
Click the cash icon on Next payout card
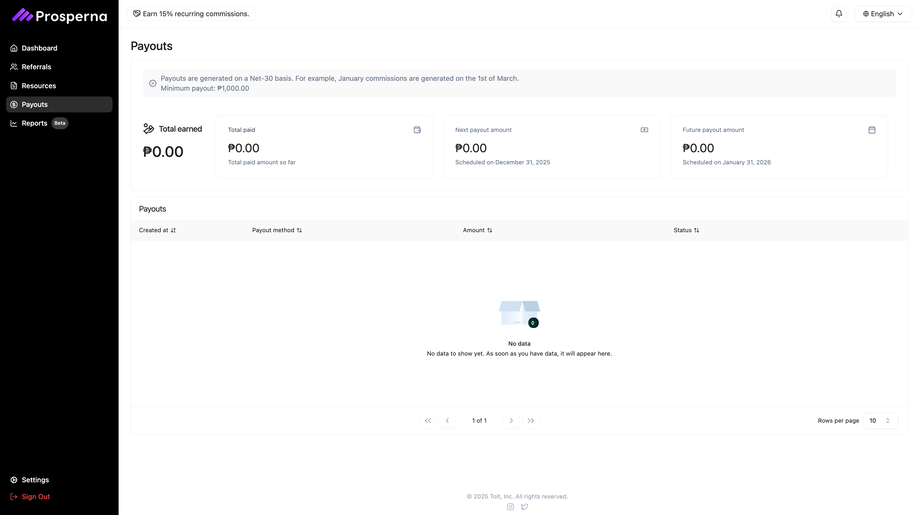[x=644, y=130]
